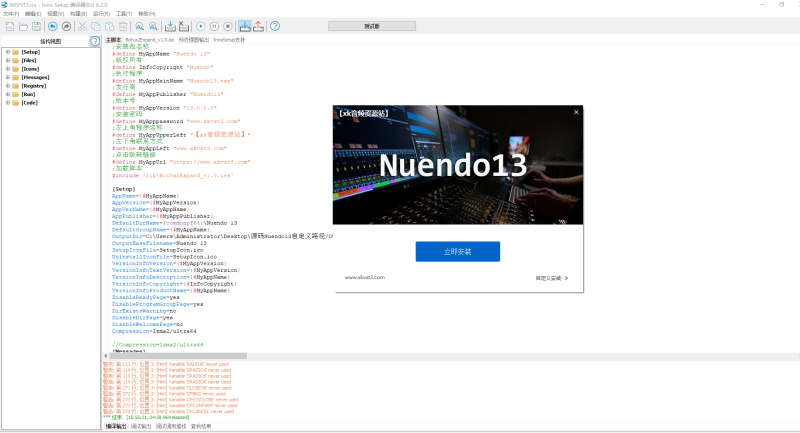Open the 帮助(H) menu
Screen dimensions: 800x433
(147, 14)
